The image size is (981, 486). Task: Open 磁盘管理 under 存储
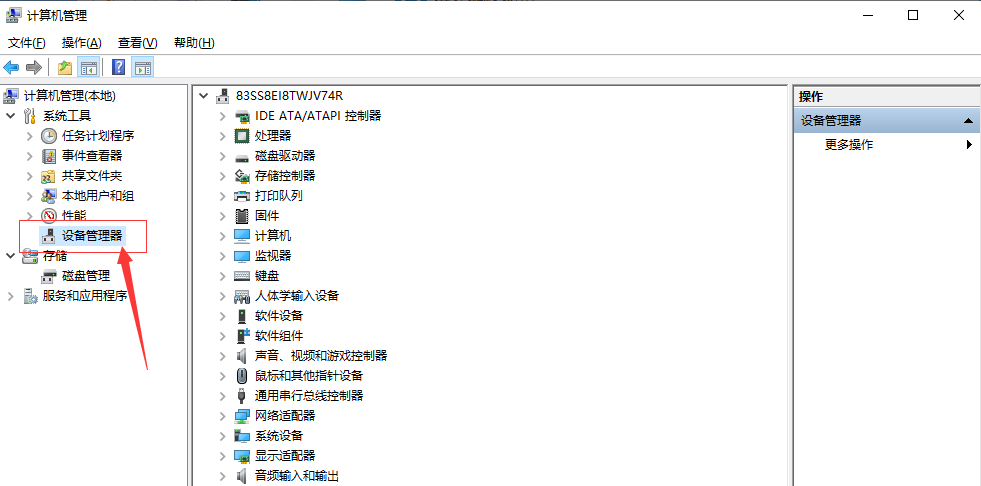(85, 275)
